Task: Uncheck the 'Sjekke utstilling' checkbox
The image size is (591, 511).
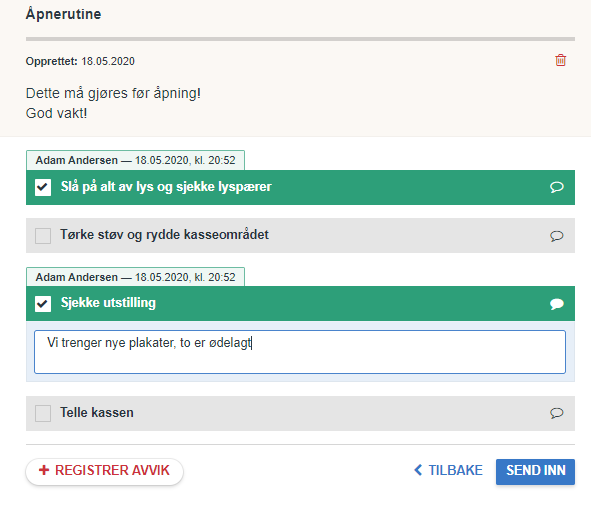Action: coord(43,303)
